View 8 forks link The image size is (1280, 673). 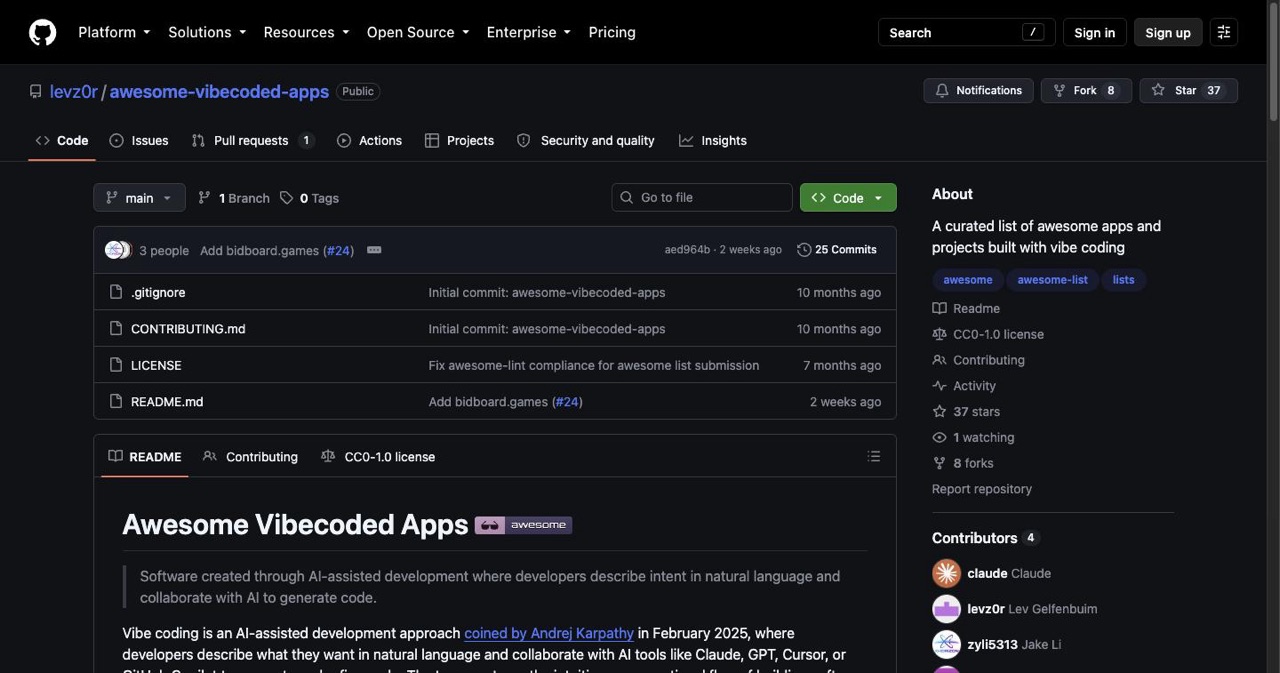click(963, 464)
